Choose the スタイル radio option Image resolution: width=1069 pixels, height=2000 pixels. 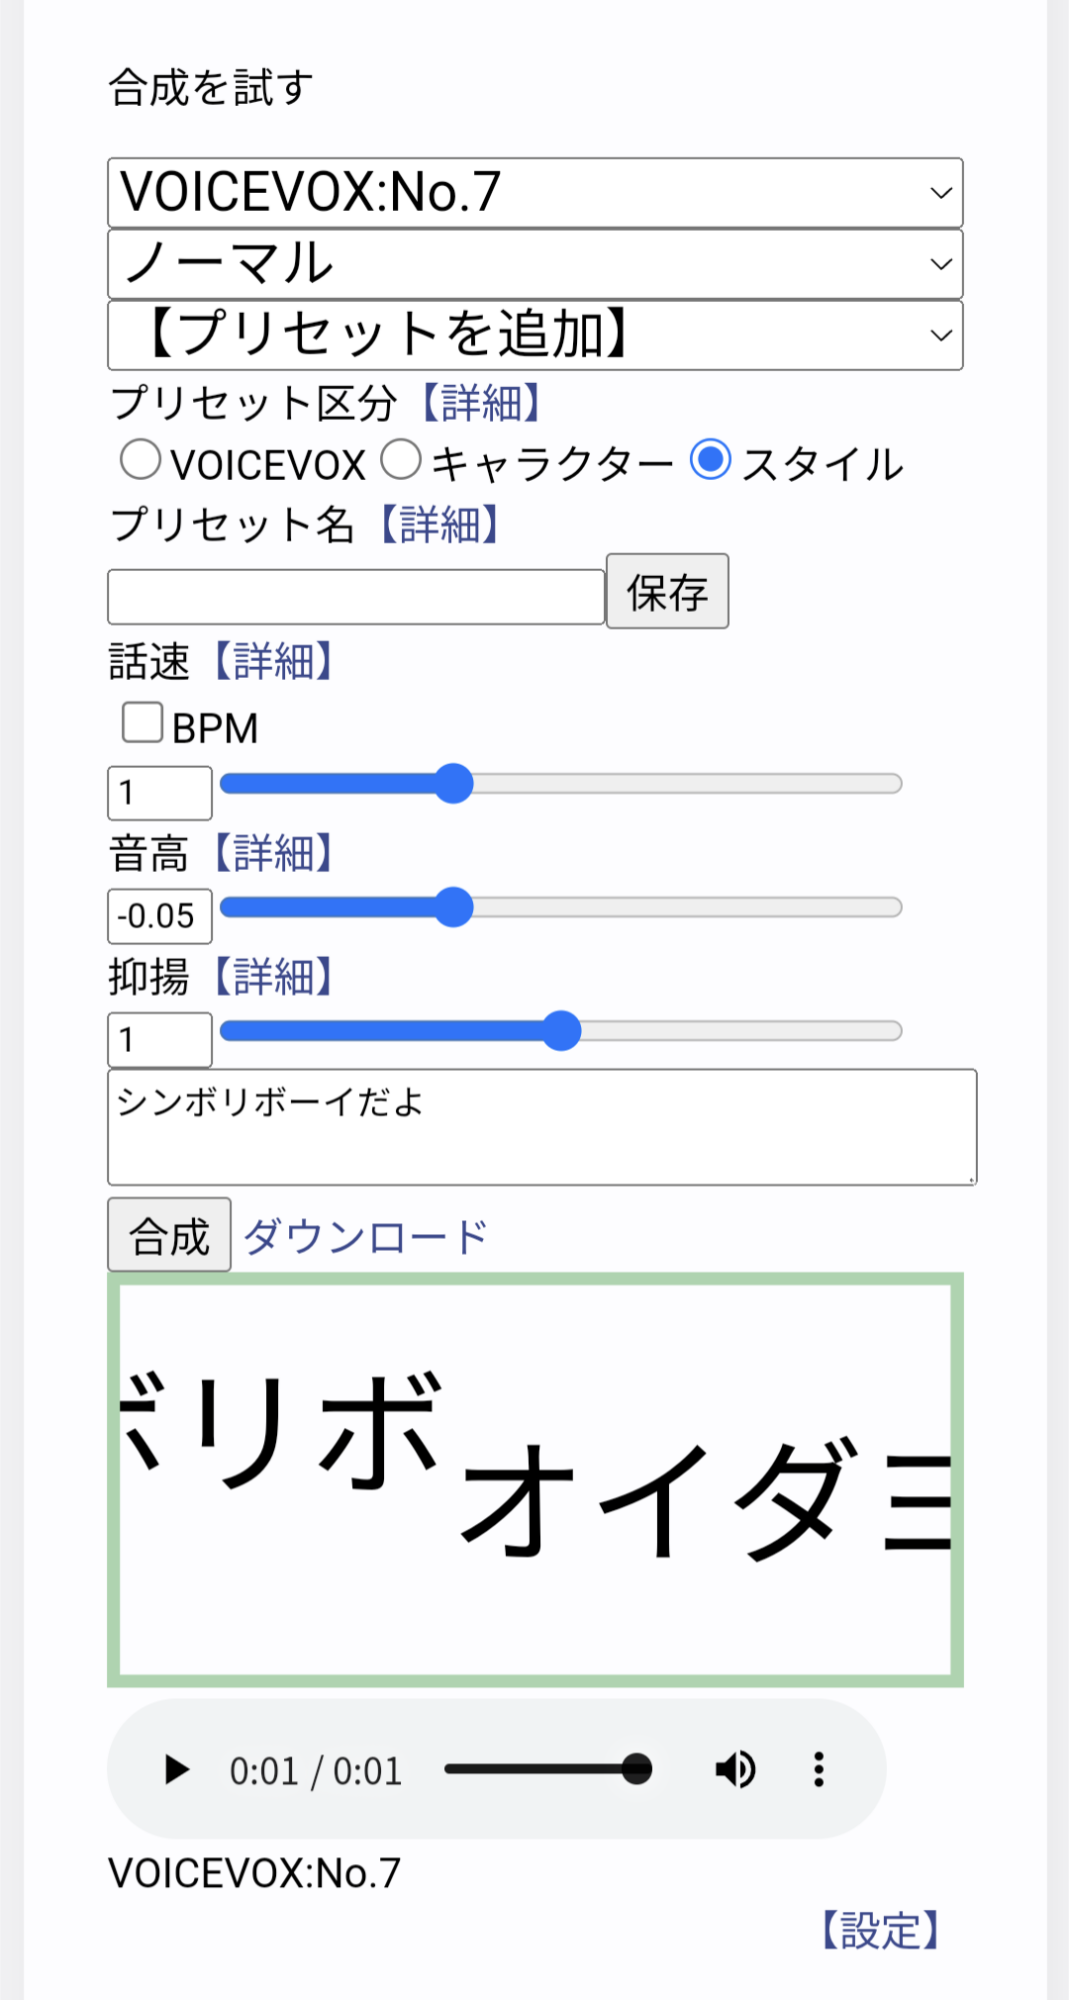pos(711,461)
